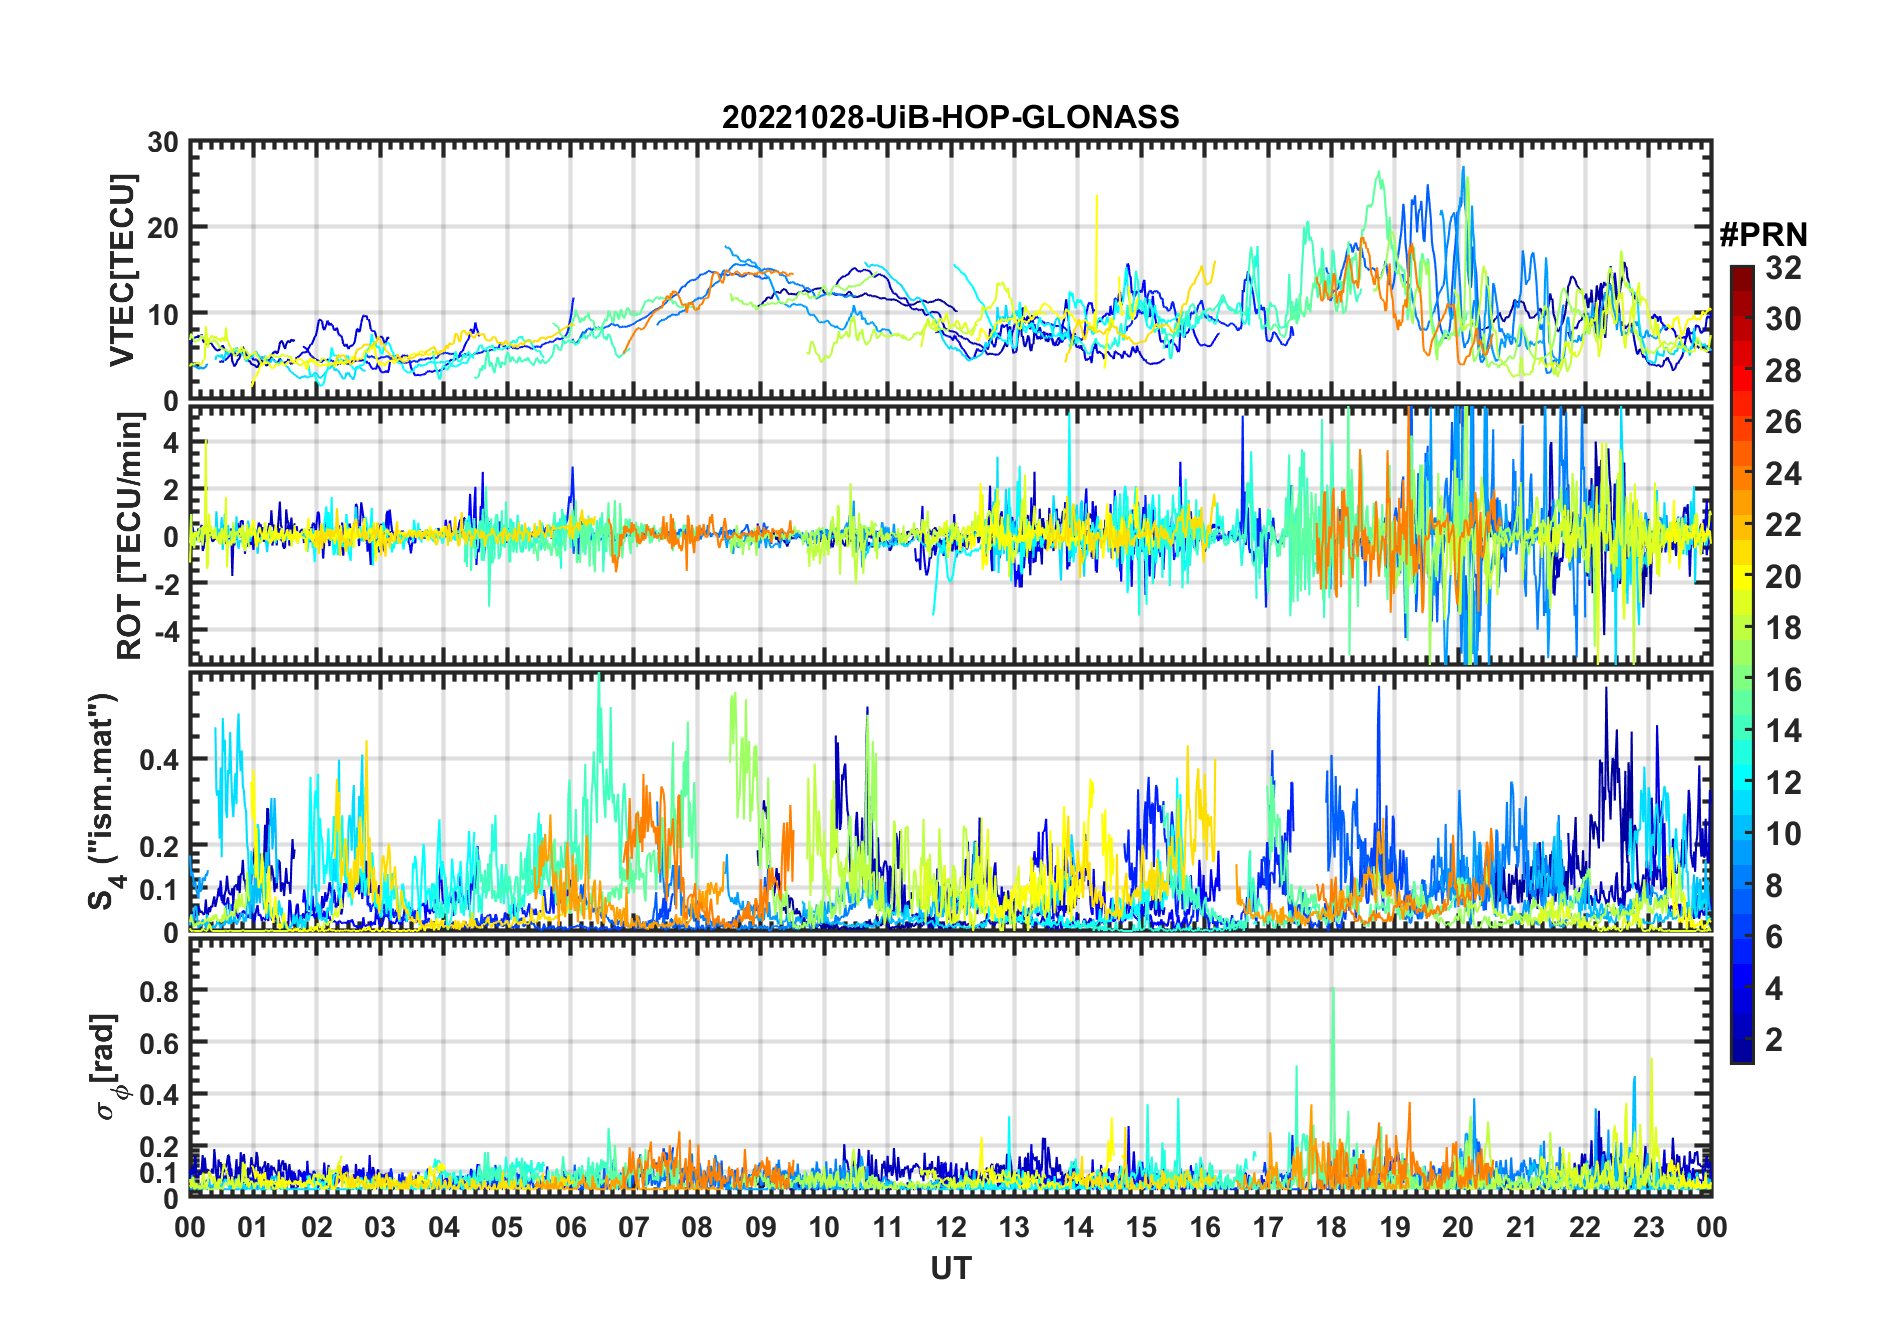The image size is (1902, 1330).
Task: Click the ROT y-axis tick -4
Action: pos(166,631)
